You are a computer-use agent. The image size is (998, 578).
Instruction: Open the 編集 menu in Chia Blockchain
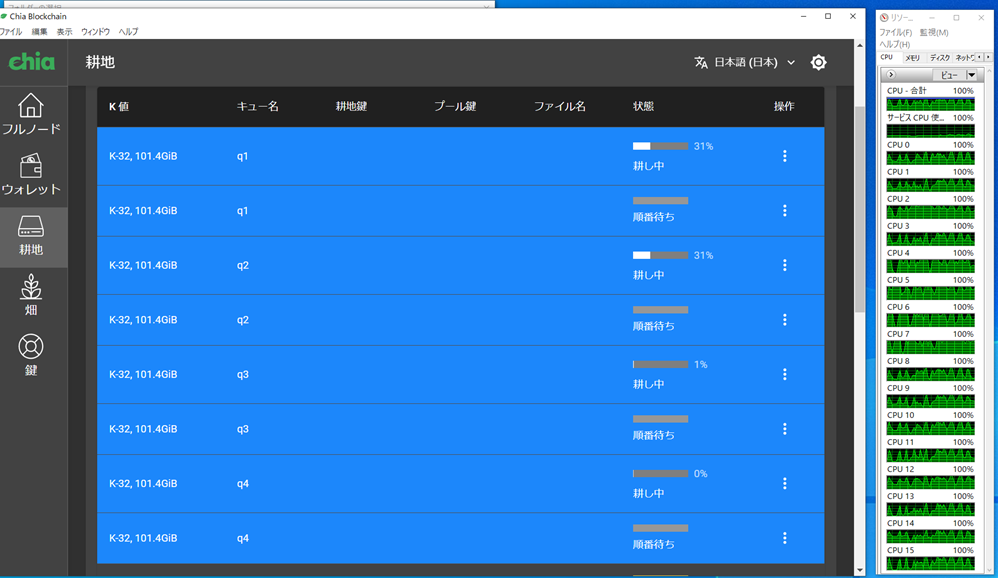pos(39,32)
